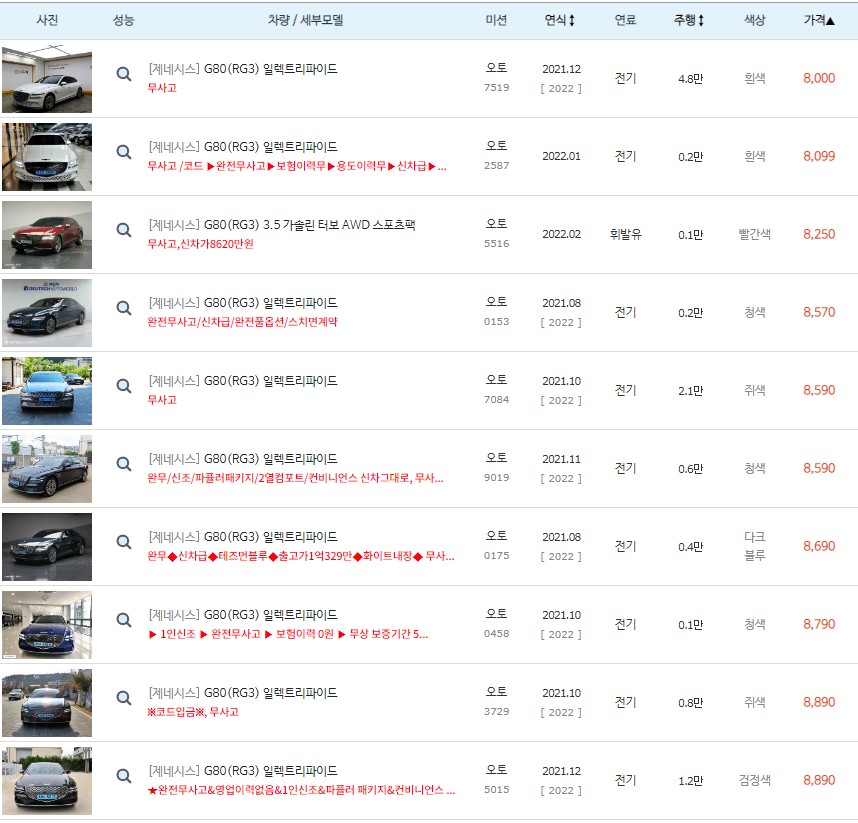The height and width of the screenshot is (823, 858).
Task: Open performance report icon for 5015 listing
Action: point(124,776)
